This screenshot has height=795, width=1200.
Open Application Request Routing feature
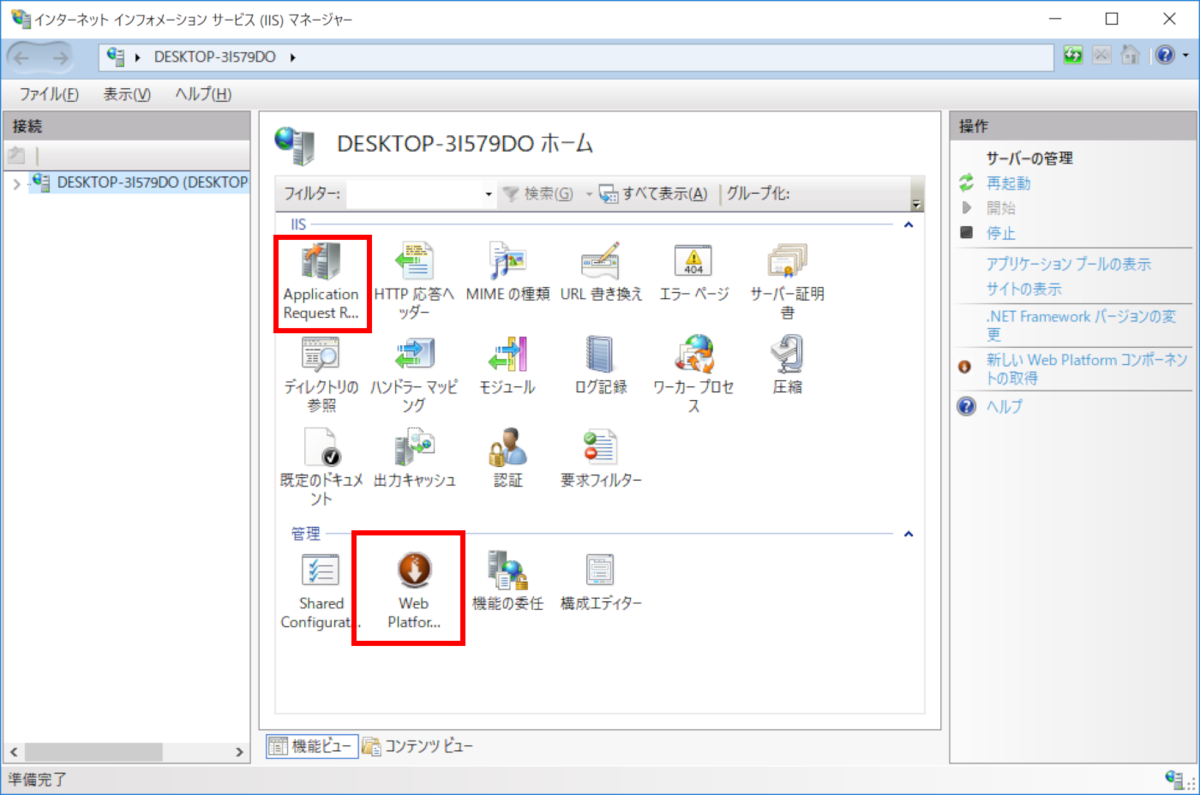[321, 283]
